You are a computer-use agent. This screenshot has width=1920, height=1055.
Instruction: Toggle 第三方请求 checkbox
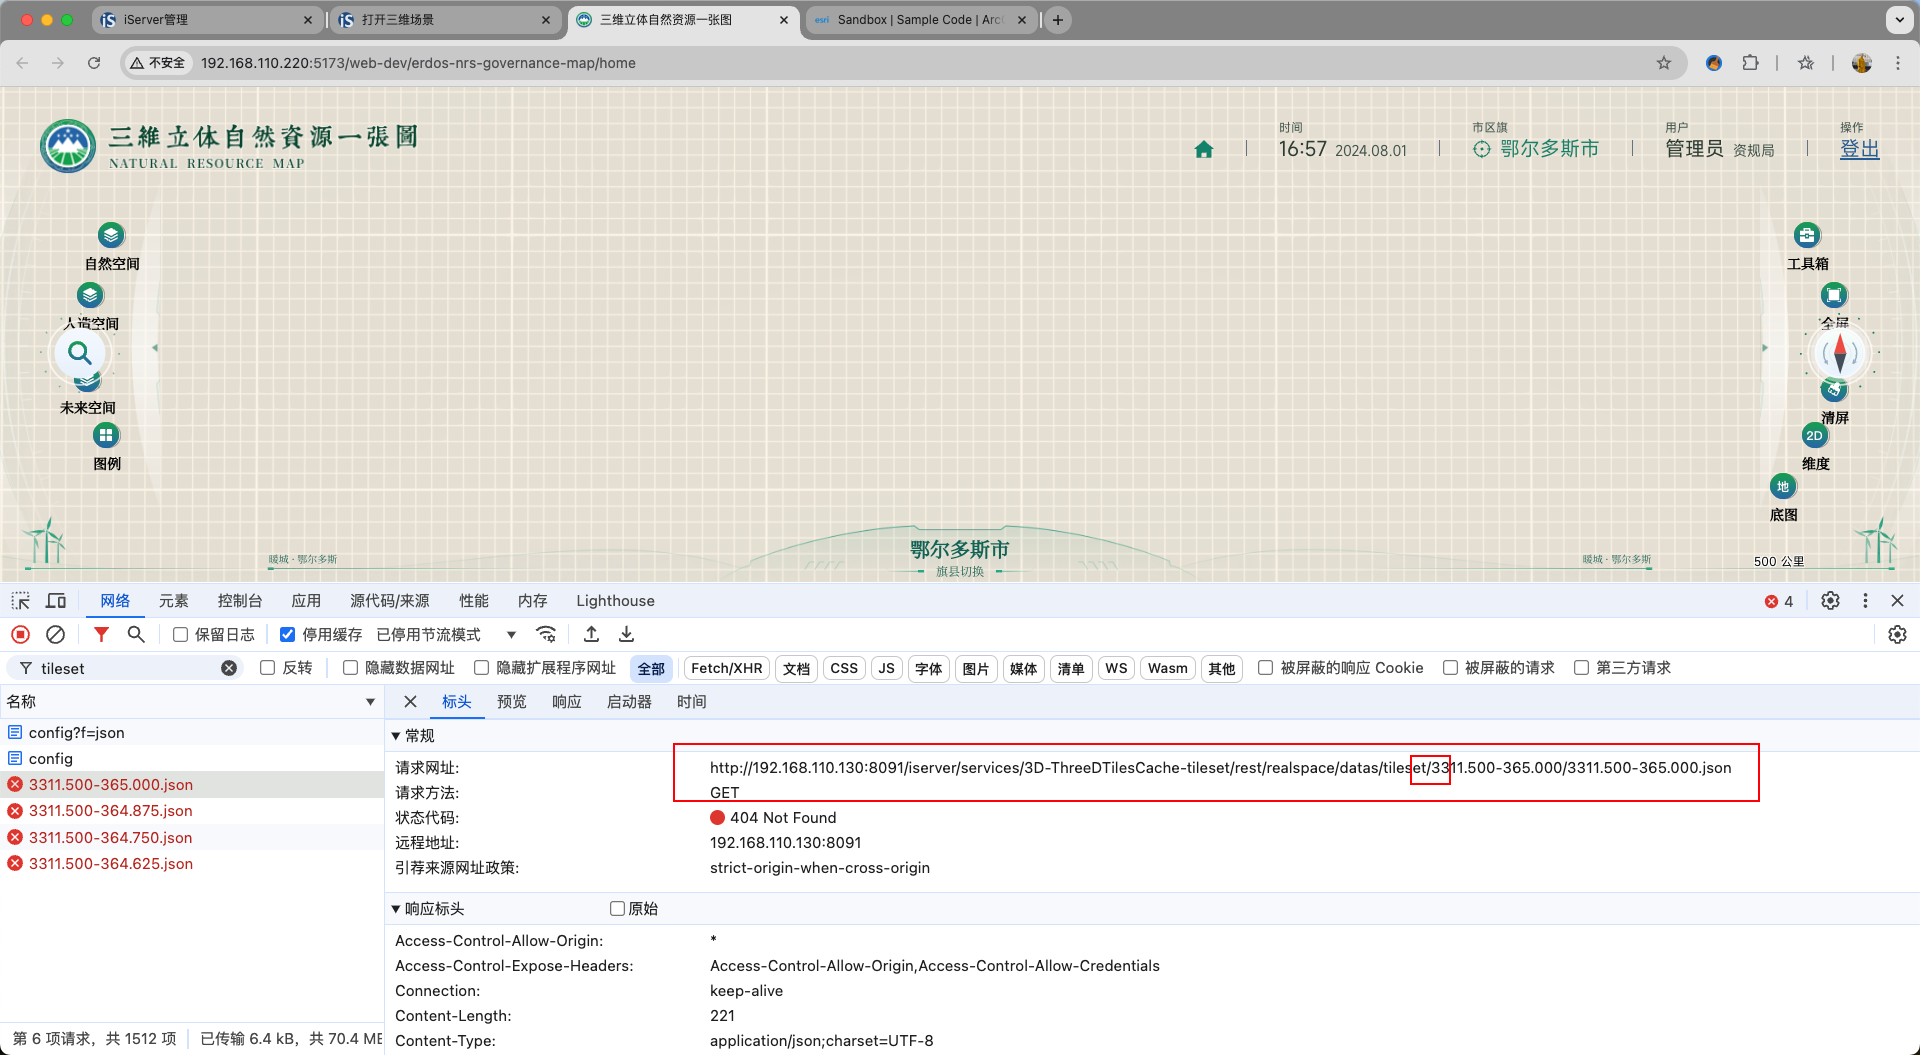click(x=1581, y=668)
